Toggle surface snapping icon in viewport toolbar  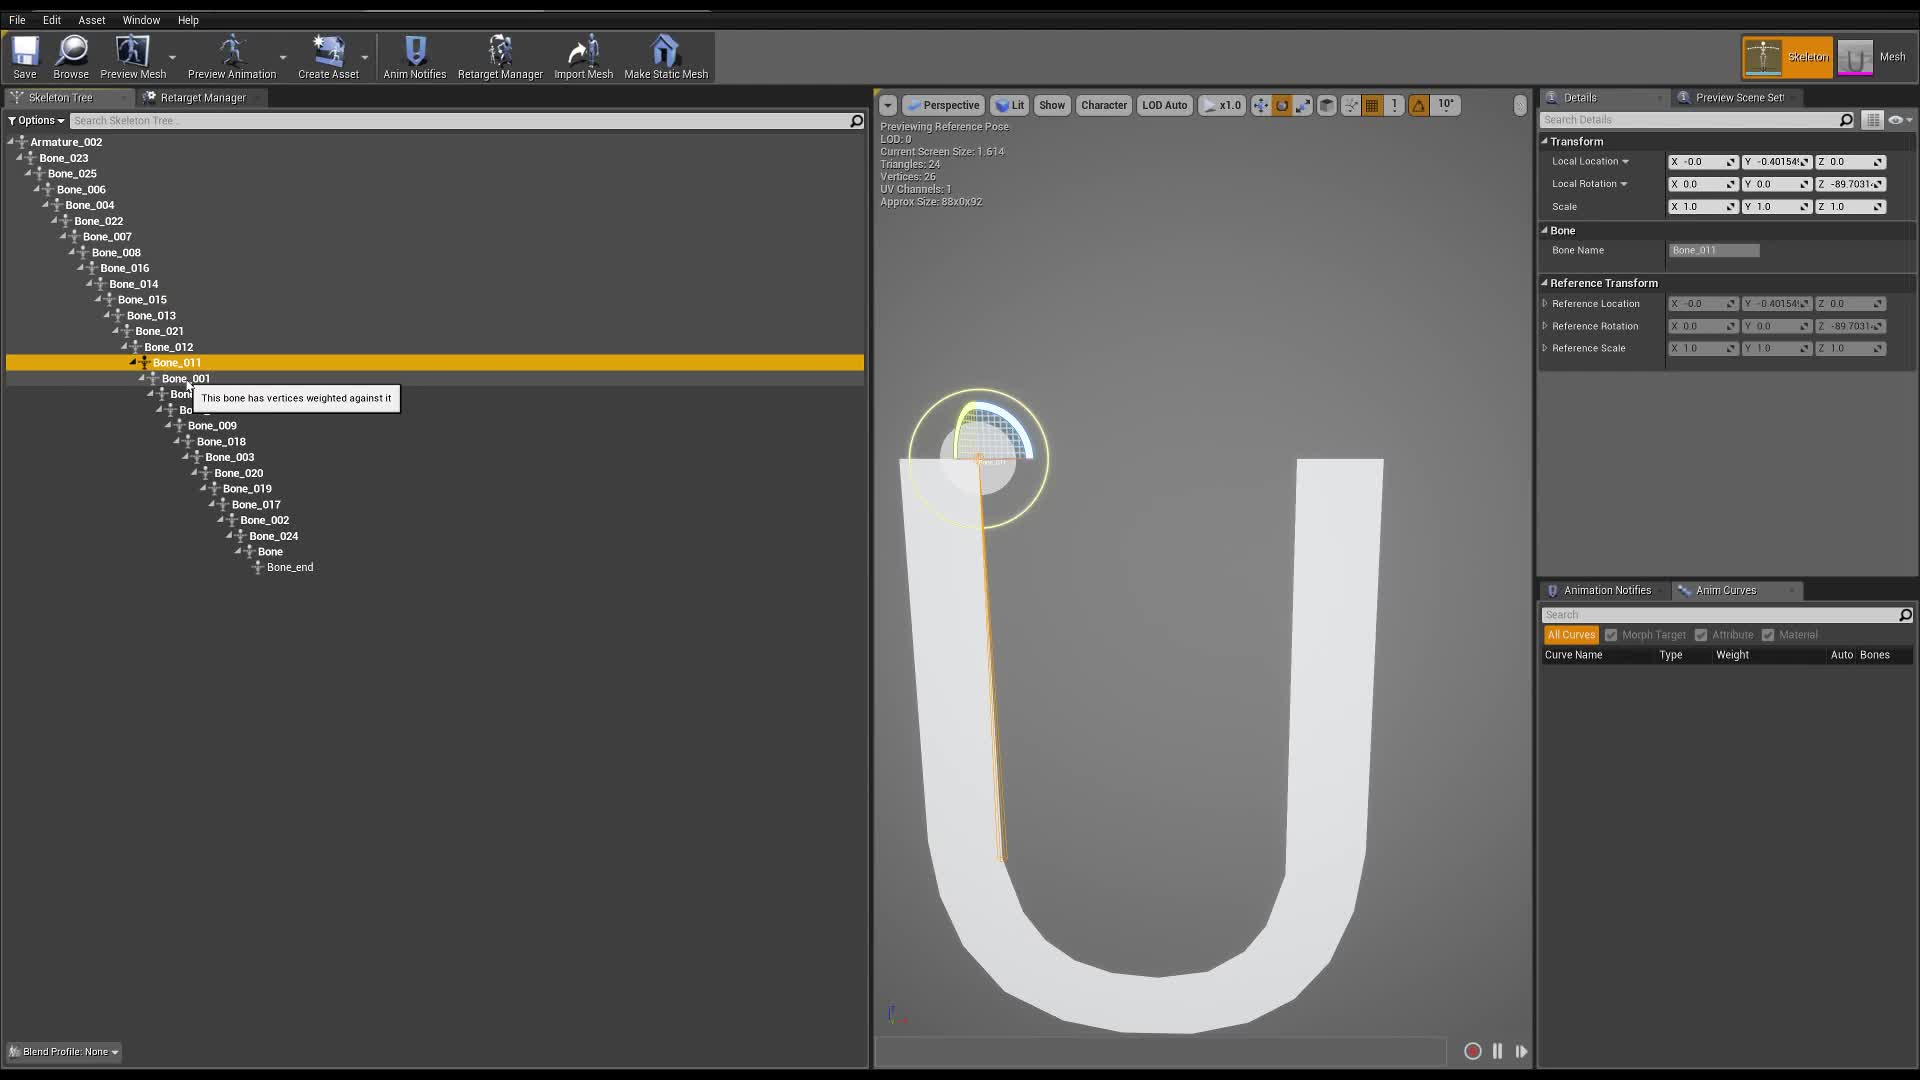click(x=1351, y=105)
